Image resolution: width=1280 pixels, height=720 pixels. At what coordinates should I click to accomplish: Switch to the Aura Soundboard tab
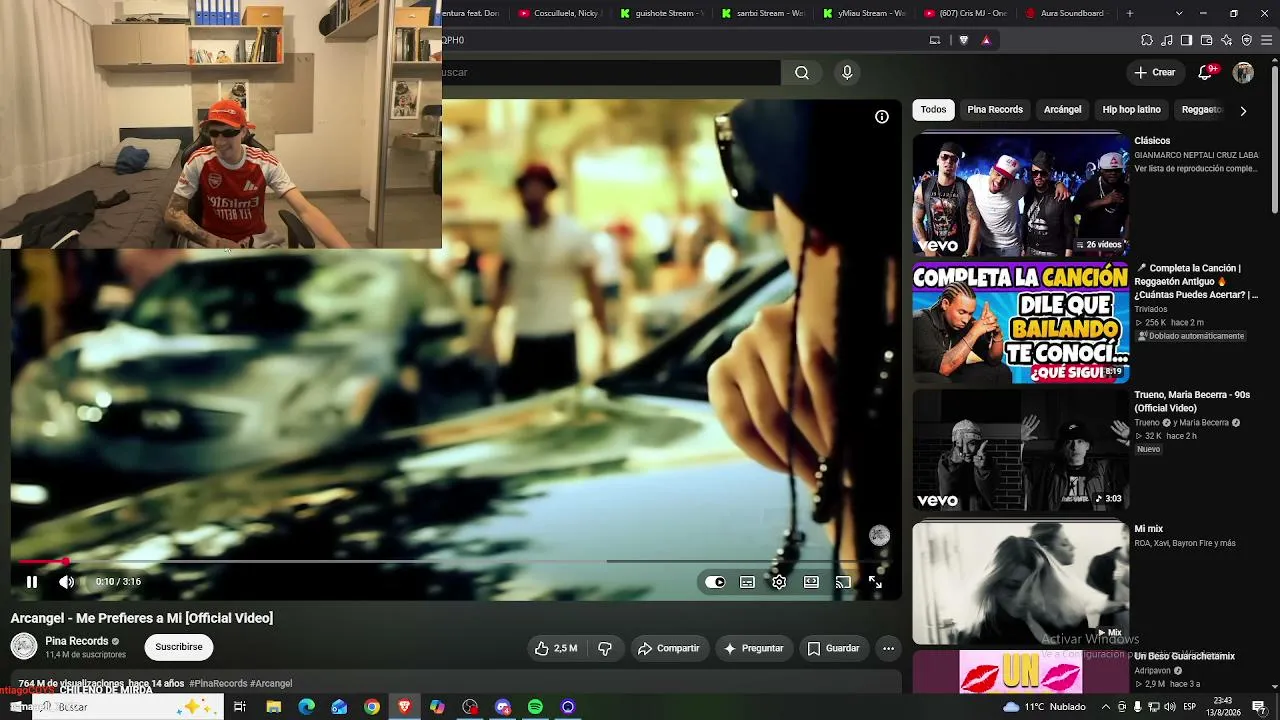pos(1065,14)
